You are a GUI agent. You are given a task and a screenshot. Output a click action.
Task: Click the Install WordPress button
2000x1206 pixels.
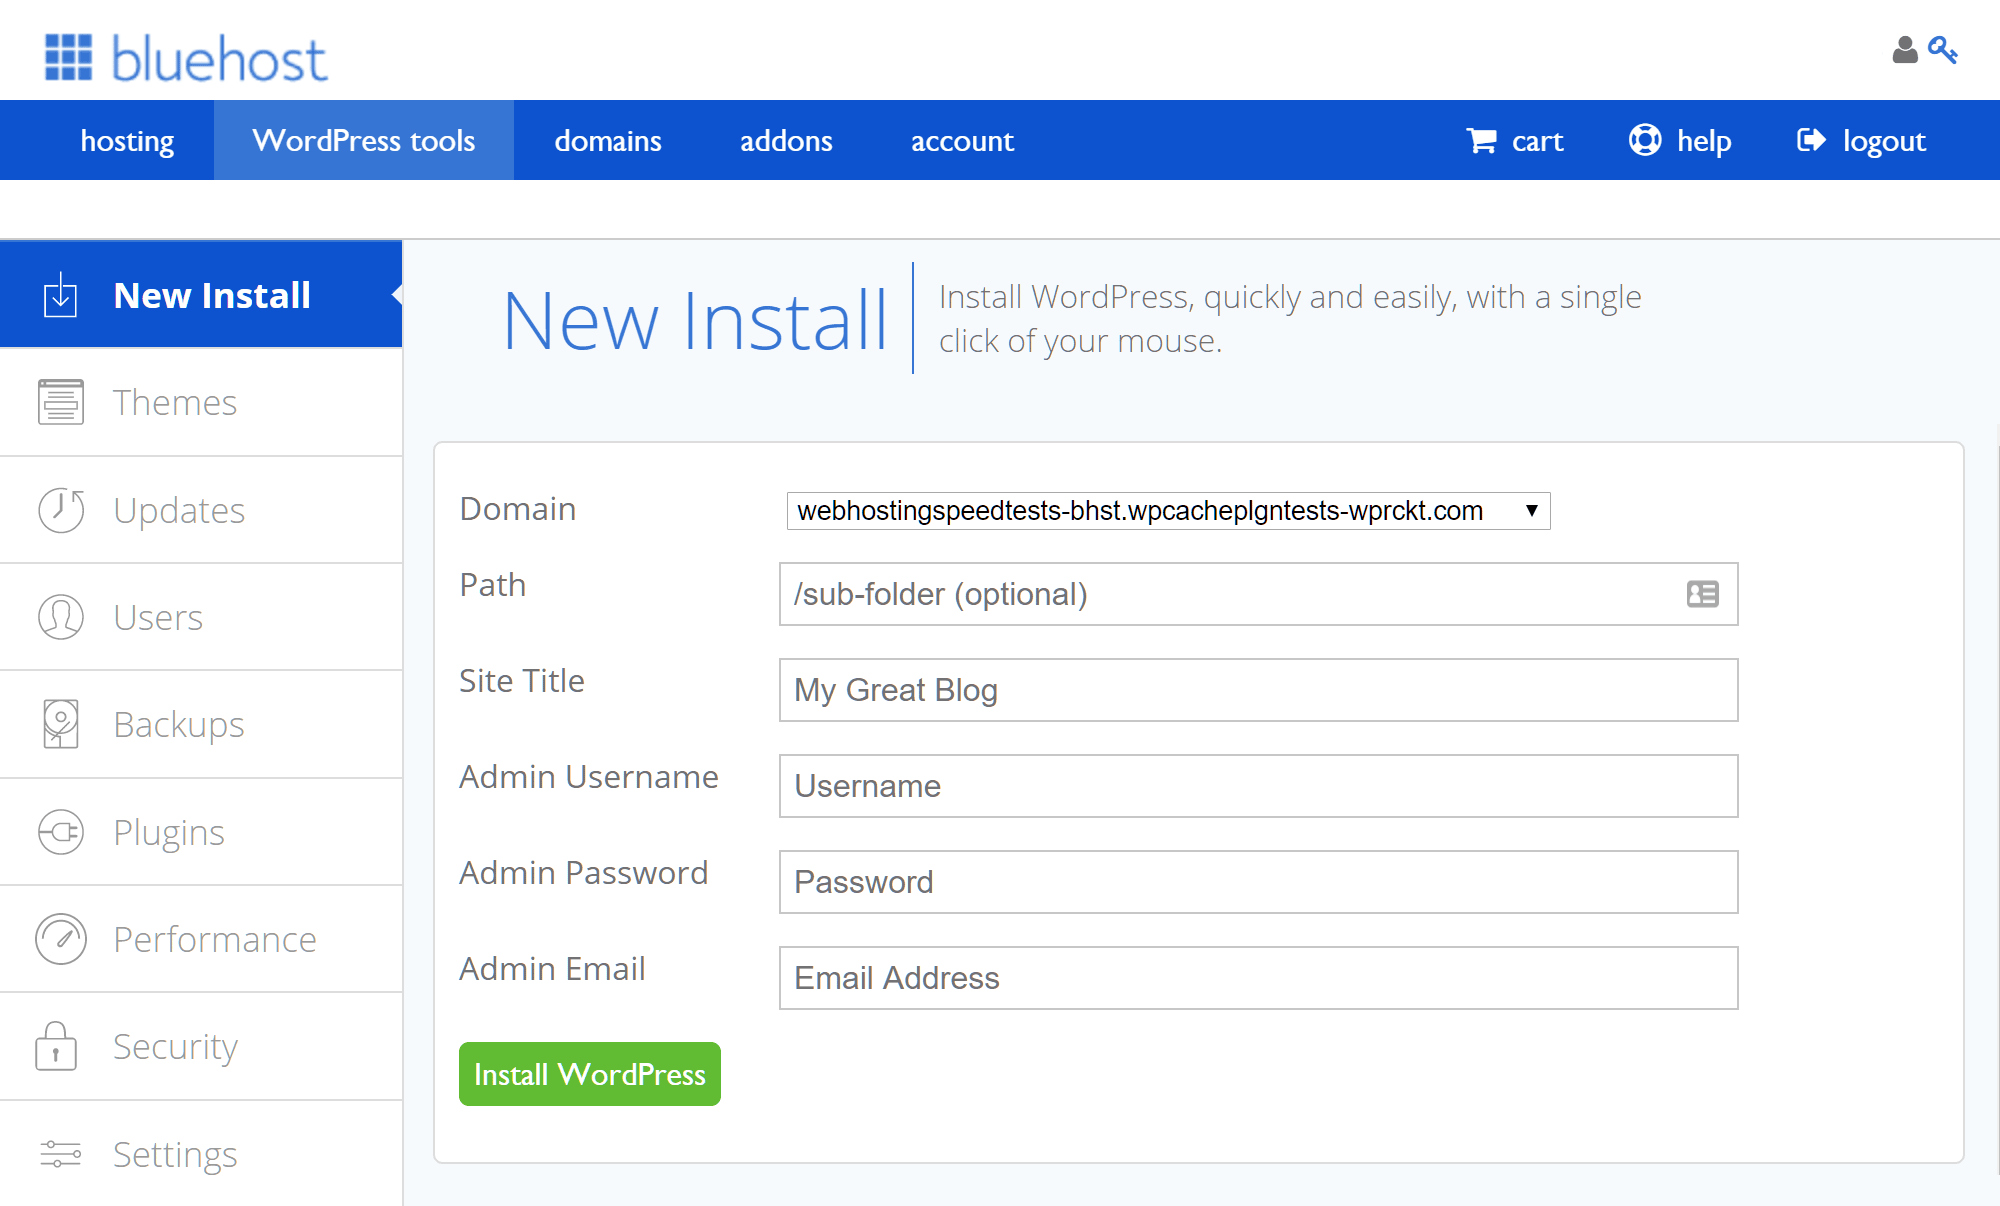(x=590, y=1073)
